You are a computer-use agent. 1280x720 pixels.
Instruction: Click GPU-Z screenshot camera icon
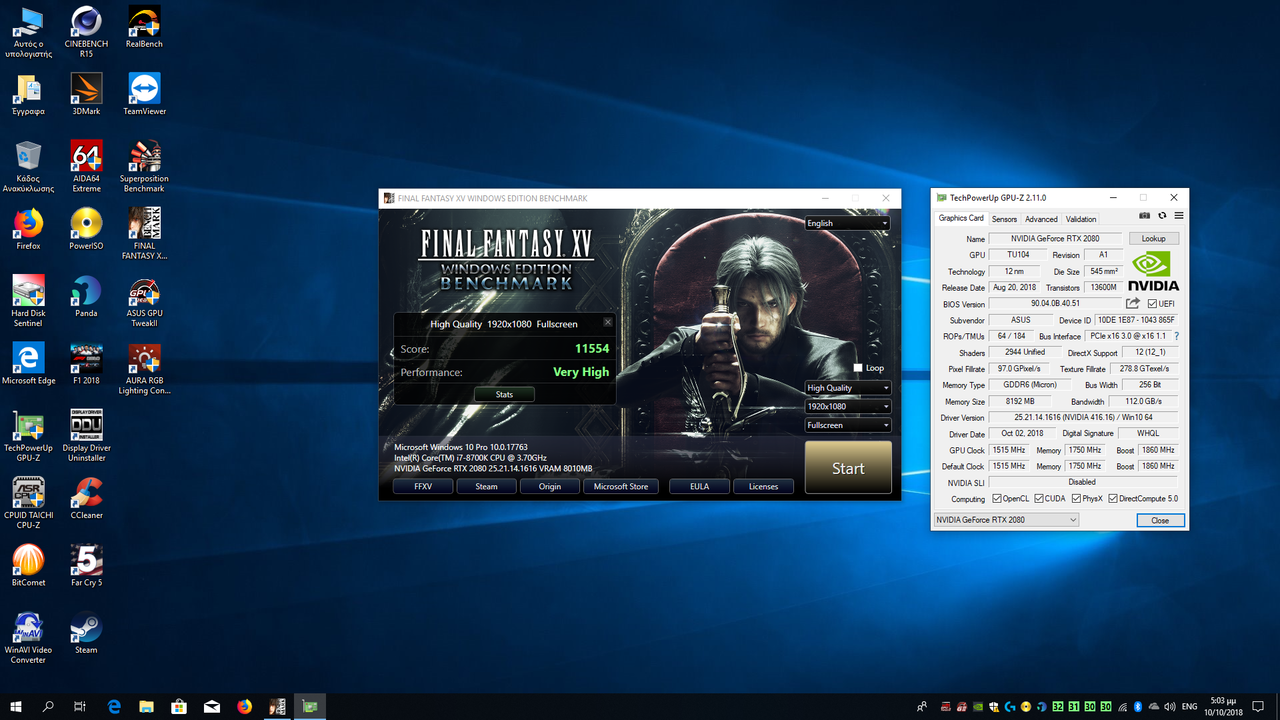pyautogui.click(x=1145, y=216)
